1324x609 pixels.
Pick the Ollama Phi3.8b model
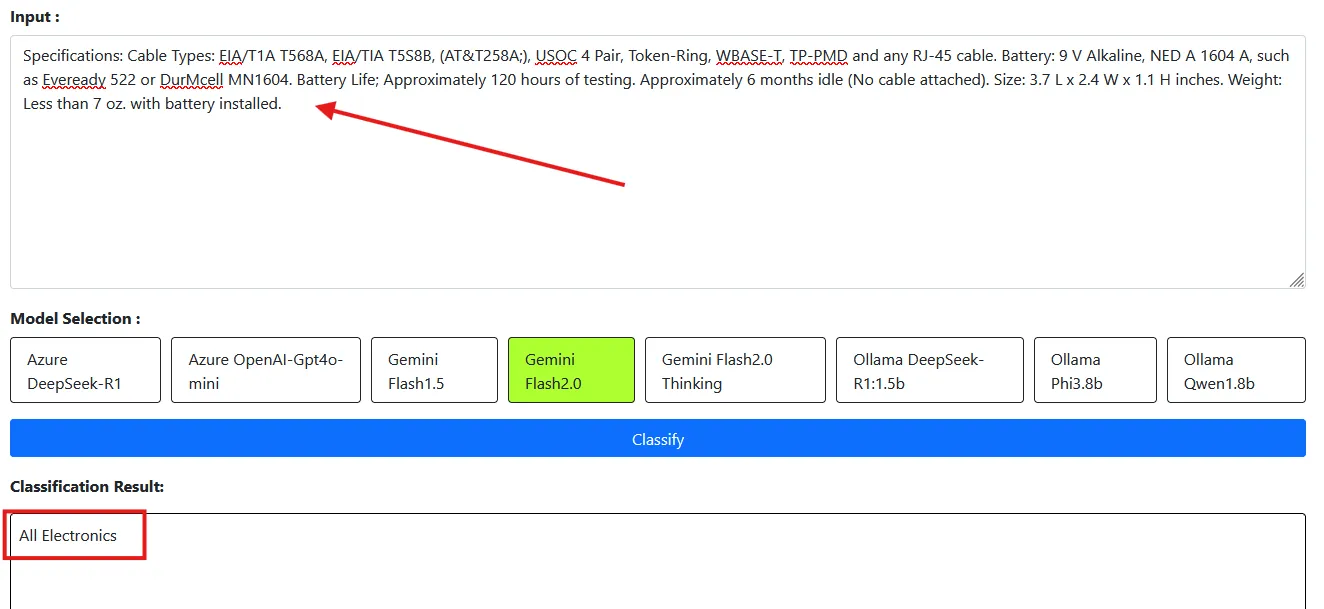1095,369
